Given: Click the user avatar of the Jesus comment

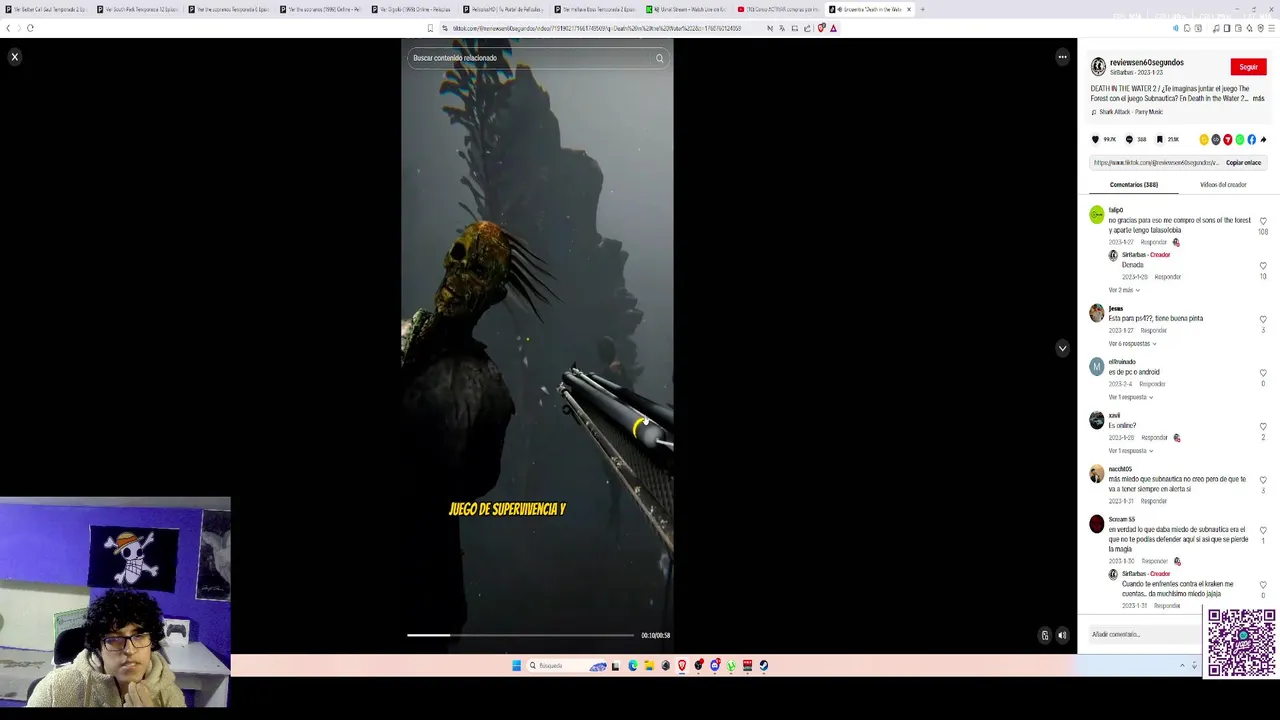Looking at the screenshot, I should click(x=1097, y=313).
